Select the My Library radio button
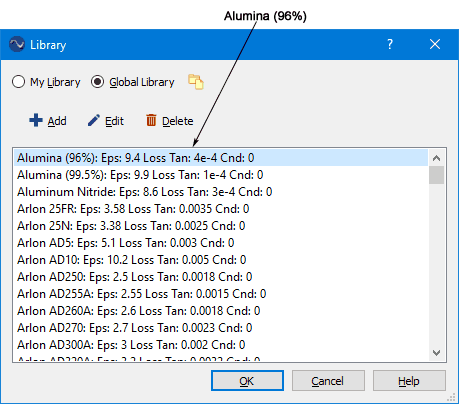The height and width of the screenshot is (404, 459). [x=18, y=82]
